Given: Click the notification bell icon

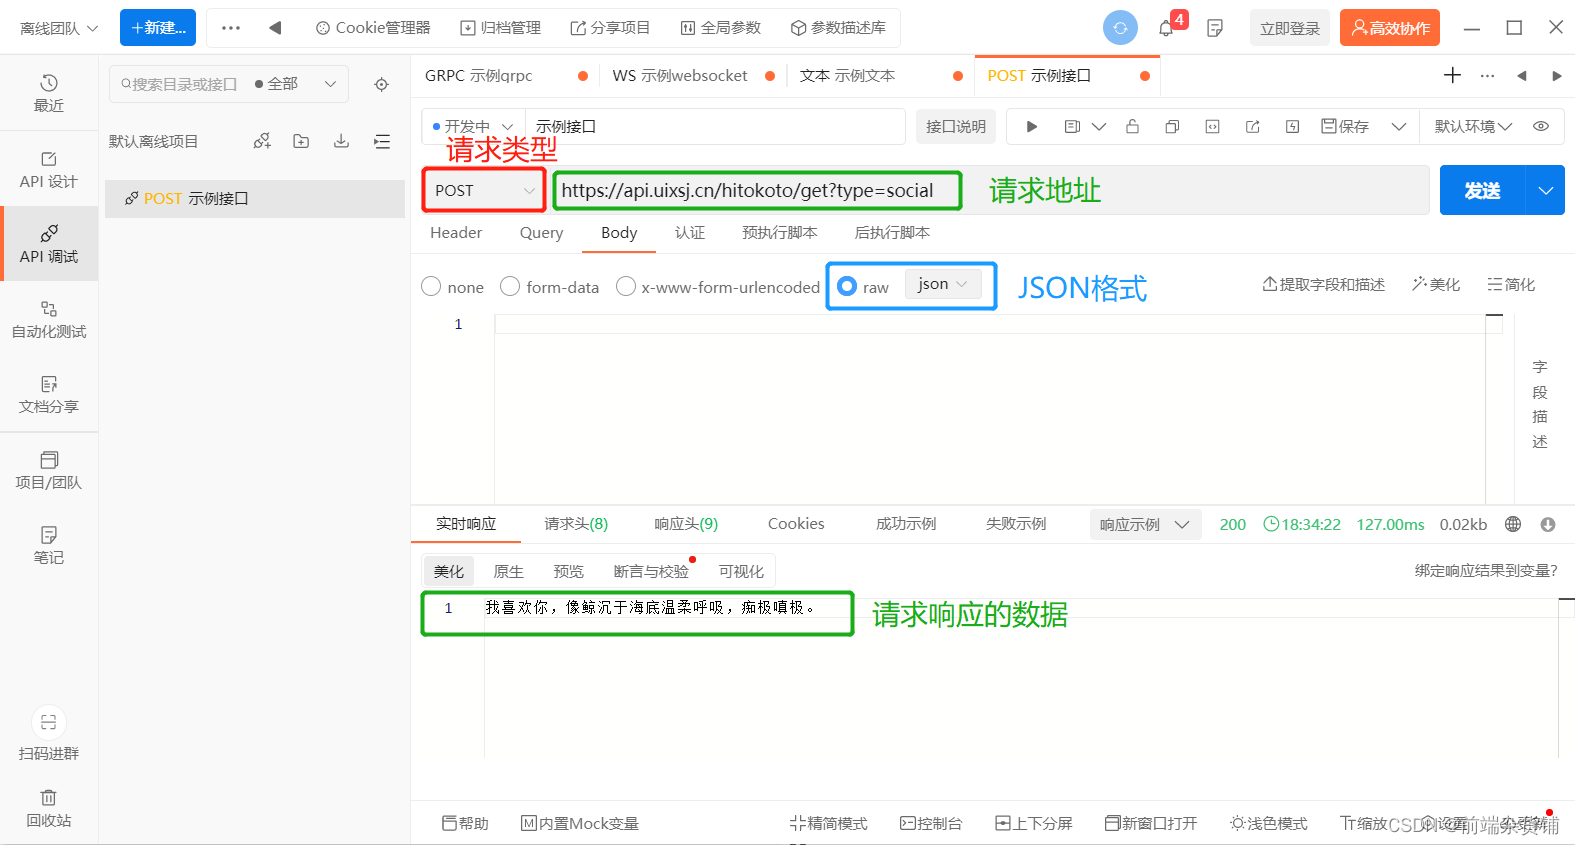Looking at the screenshot, I should pyautogui.click(x=1166, y=28).
